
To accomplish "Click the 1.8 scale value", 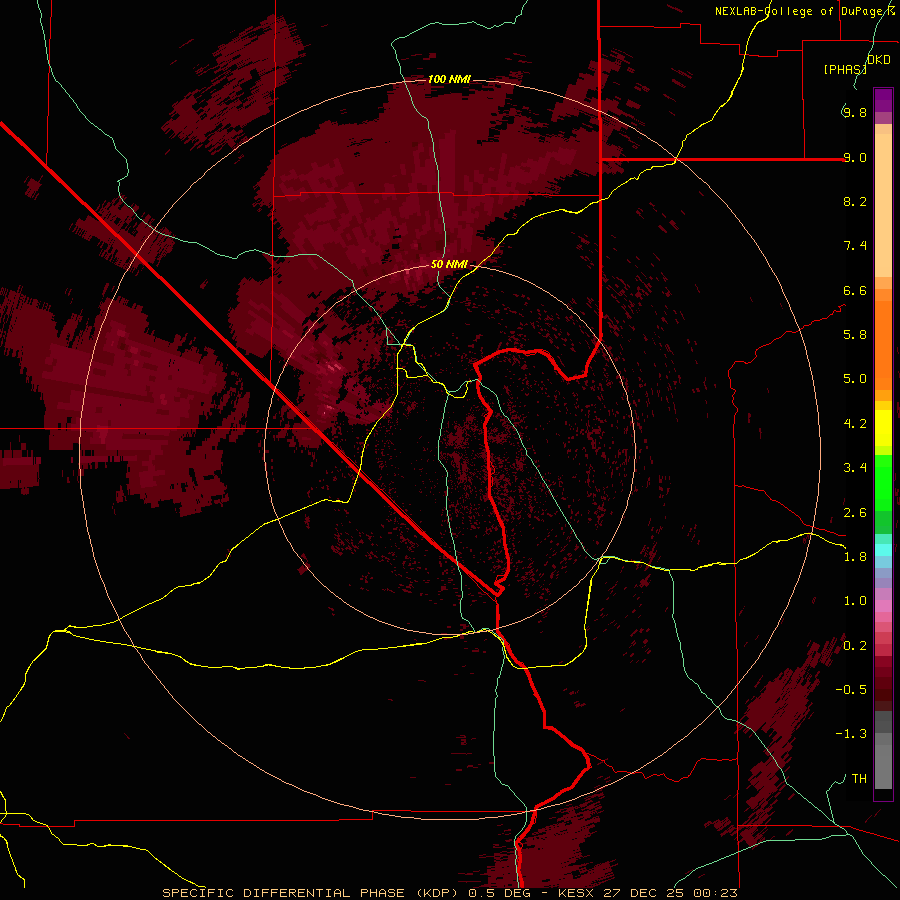I will [855, 557].
